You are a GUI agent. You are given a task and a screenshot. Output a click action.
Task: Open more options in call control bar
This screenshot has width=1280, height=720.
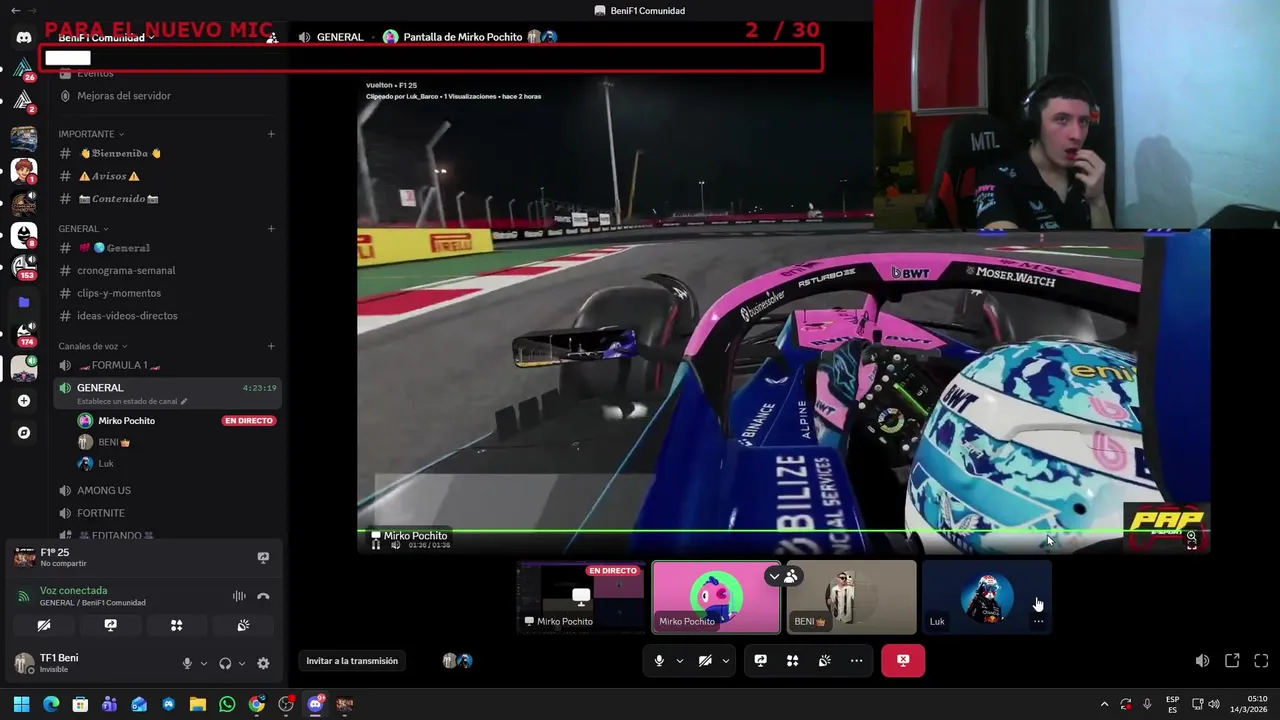[856, 661]
